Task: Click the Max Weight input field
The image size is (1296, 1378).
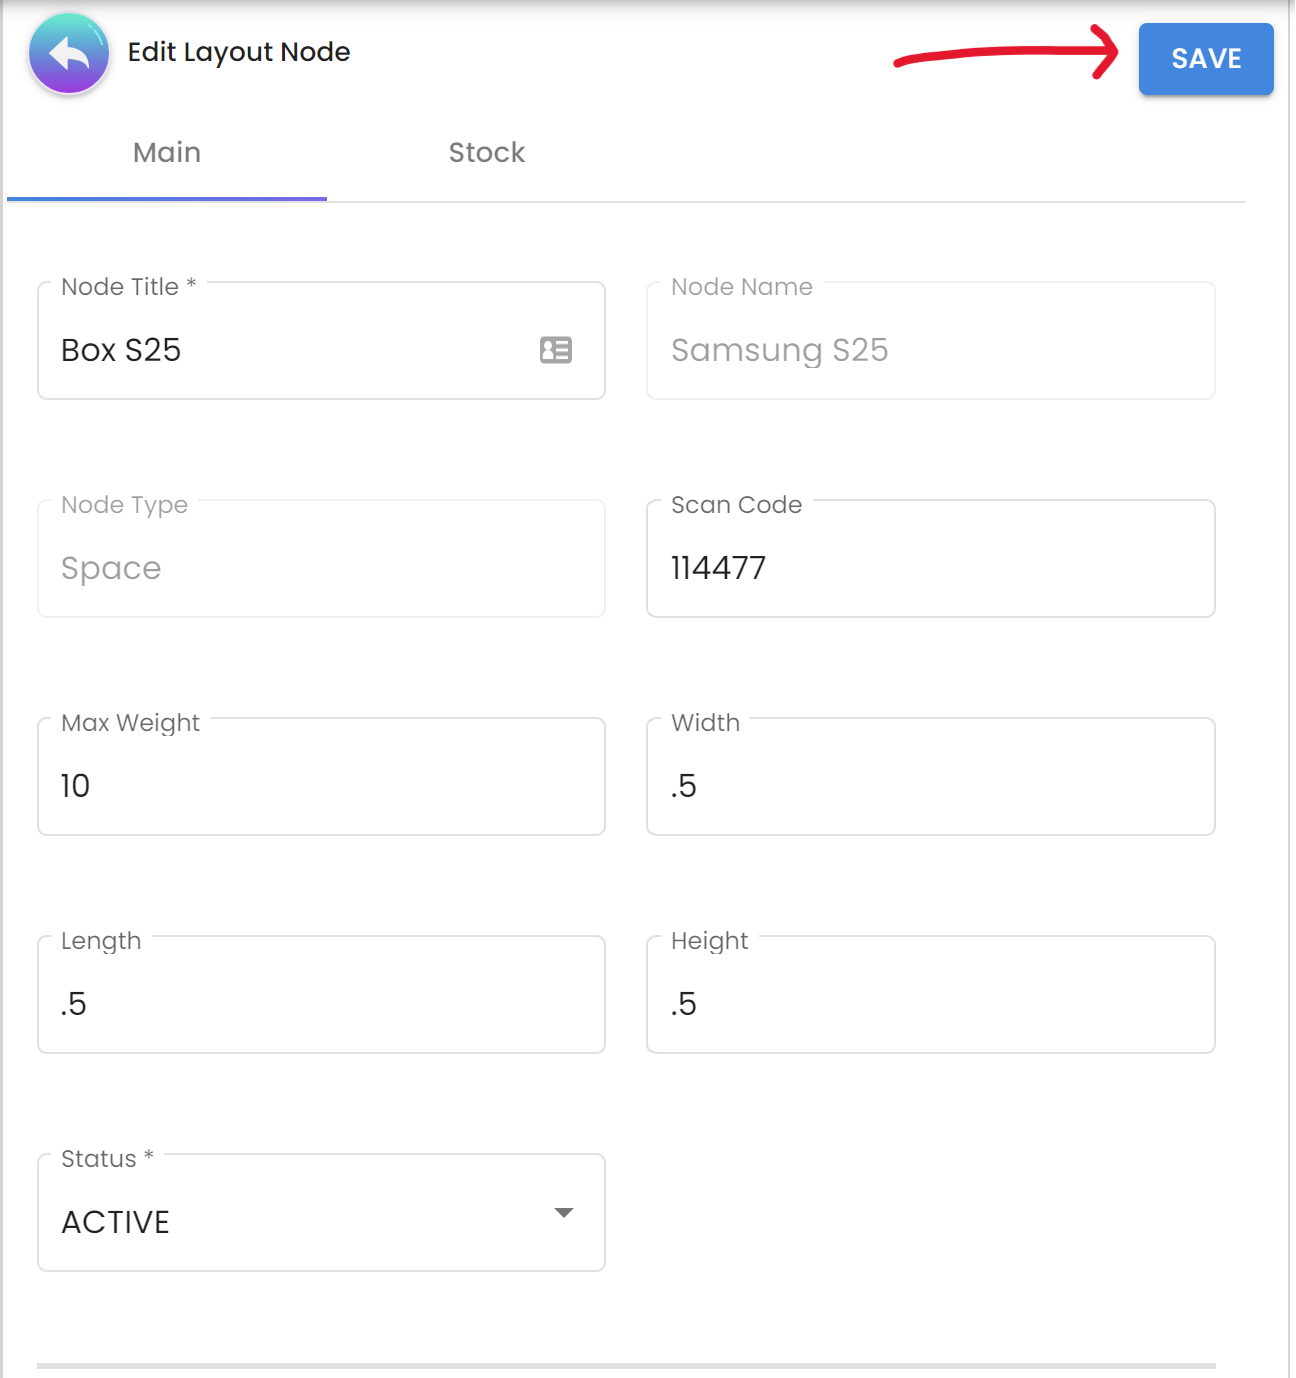Action: [x=320, y=786]
